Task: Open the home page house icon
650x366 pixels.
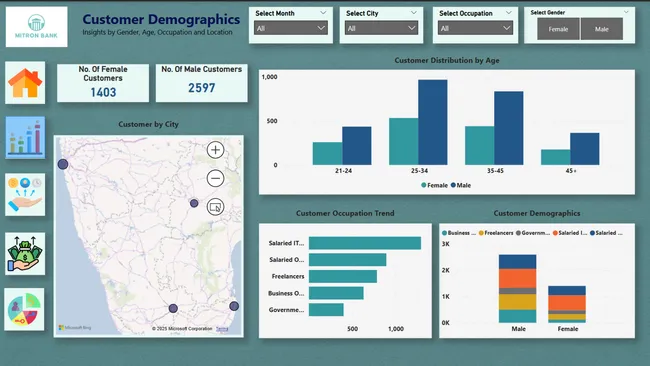Action: pos(25,83)
